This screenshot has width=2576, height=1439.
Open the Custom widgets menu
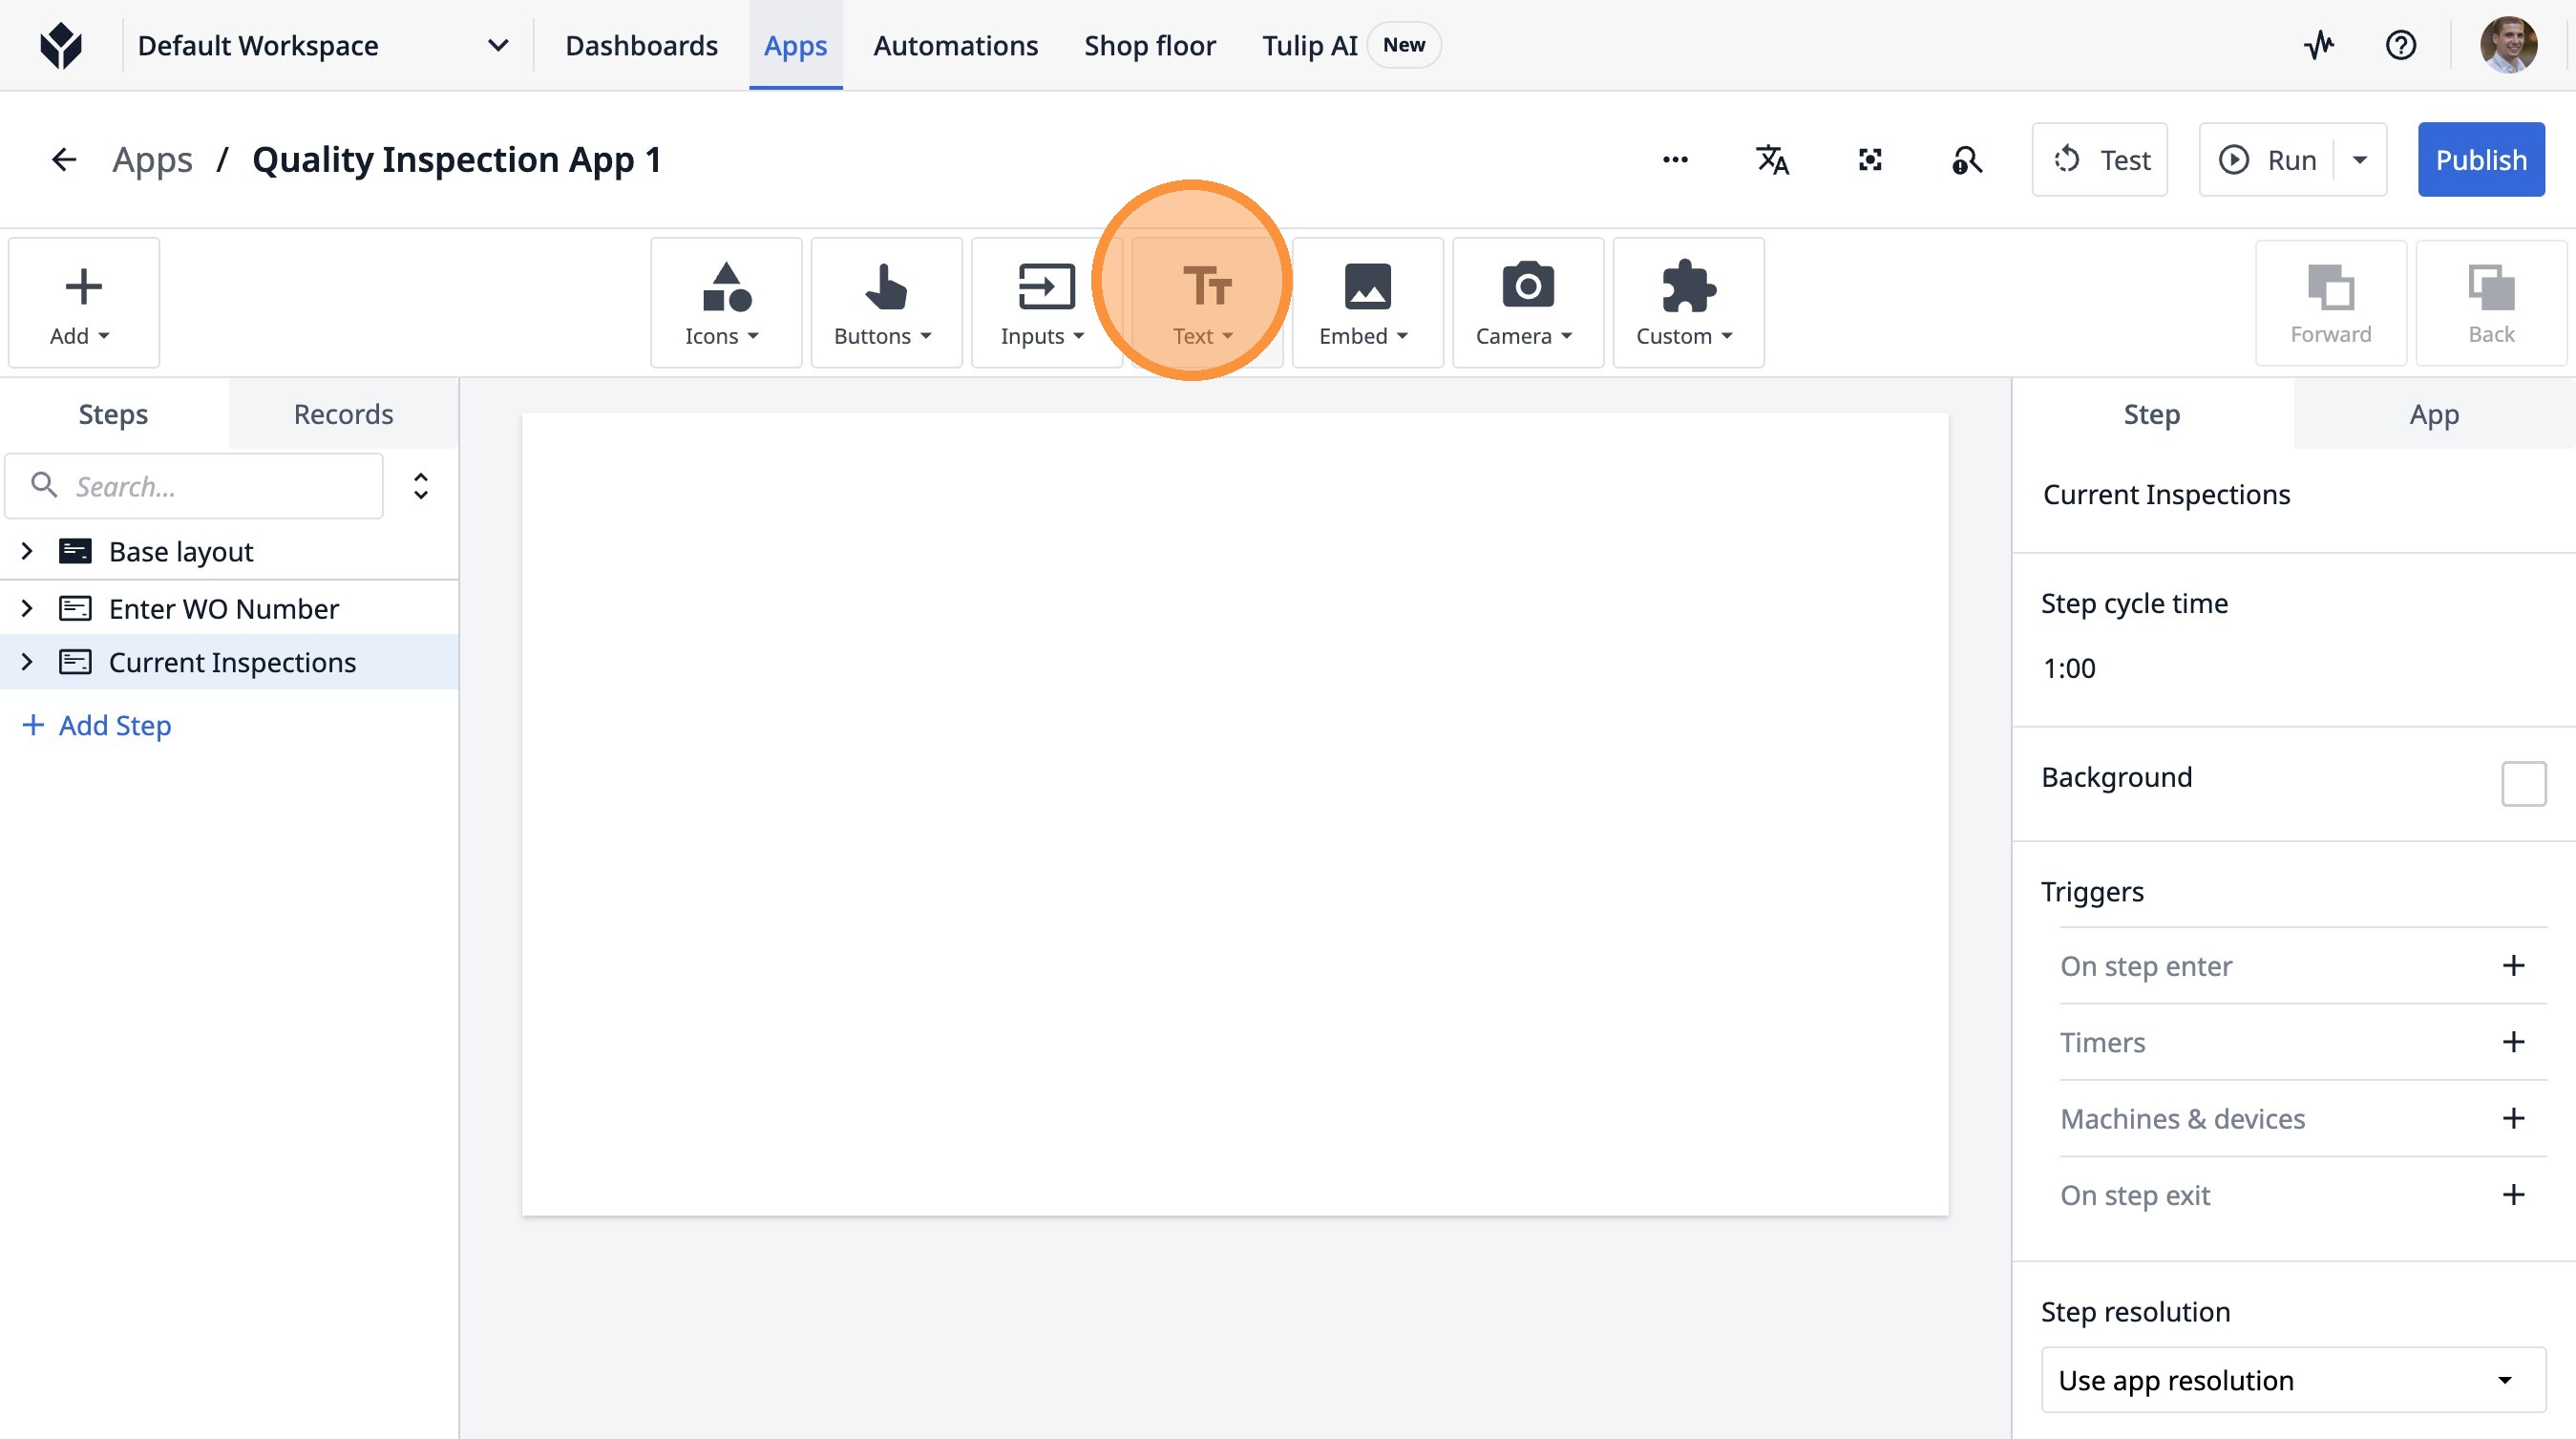(x=1687, y=303)
